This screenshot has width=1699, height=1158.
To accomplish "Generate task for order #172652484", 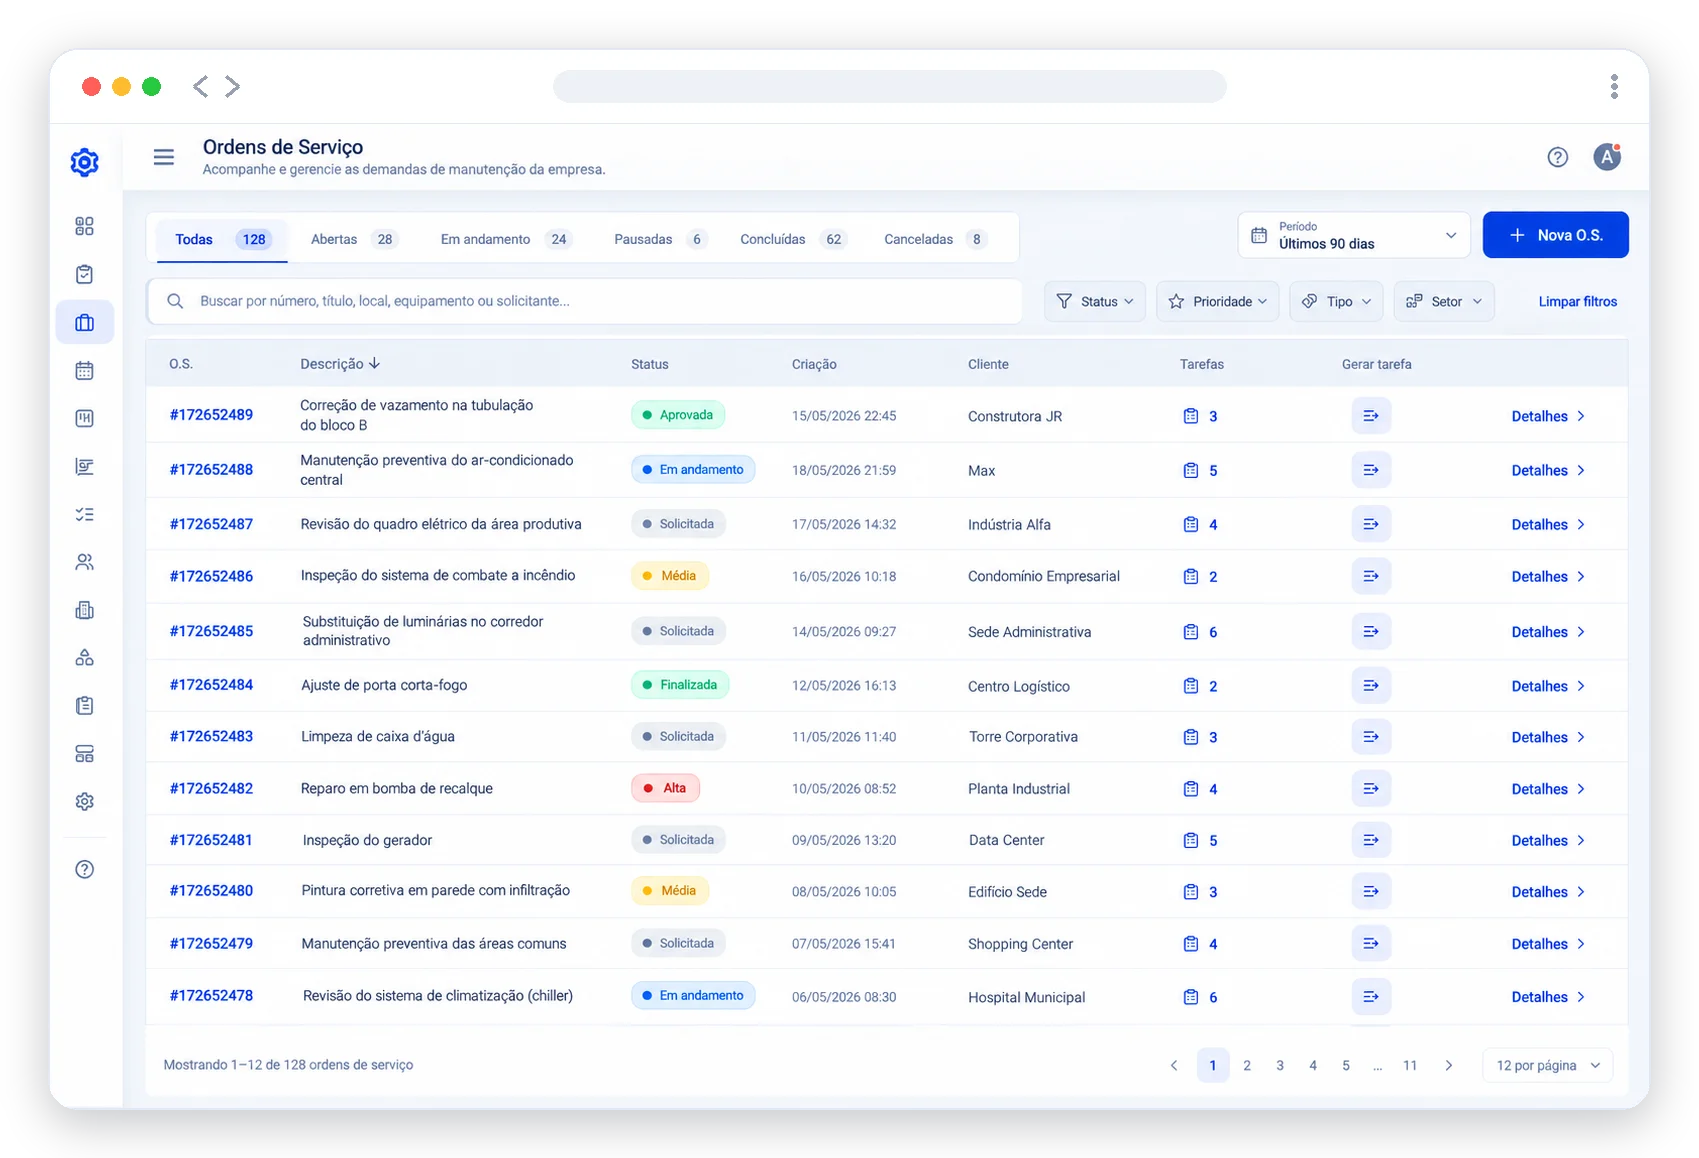I will [x=1371, y=686].
